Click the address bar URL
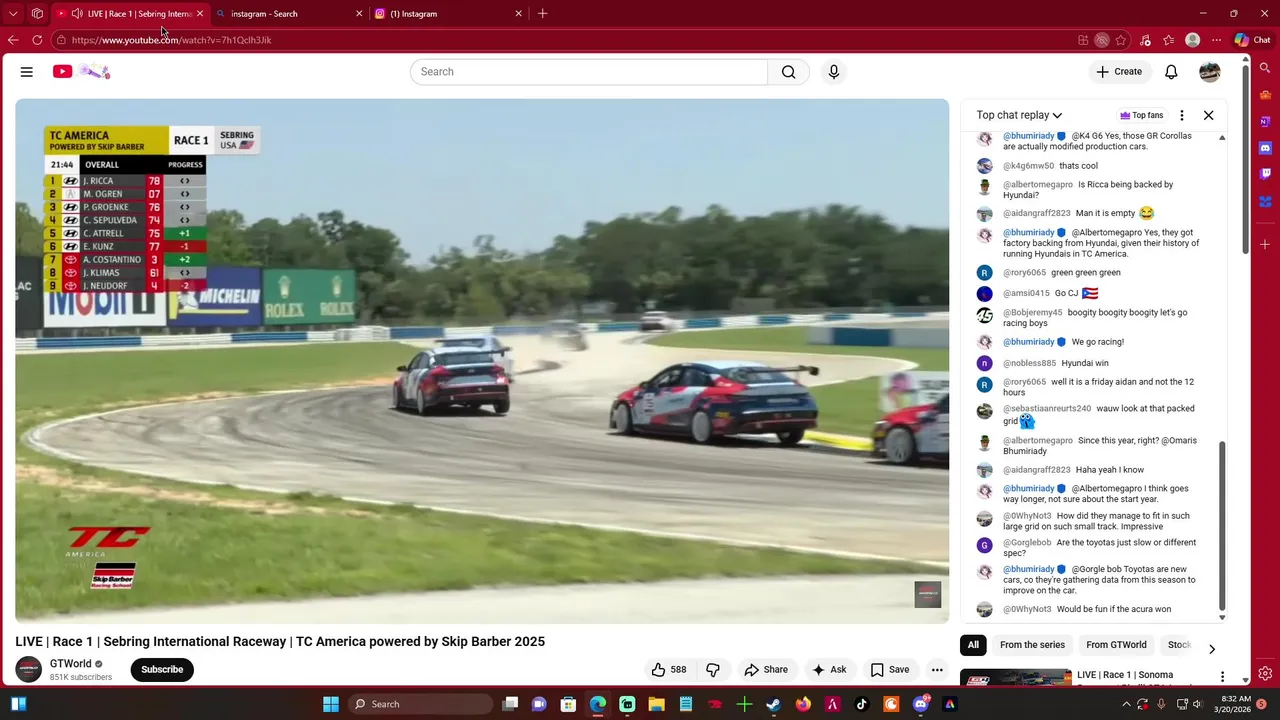 [172, 40]
